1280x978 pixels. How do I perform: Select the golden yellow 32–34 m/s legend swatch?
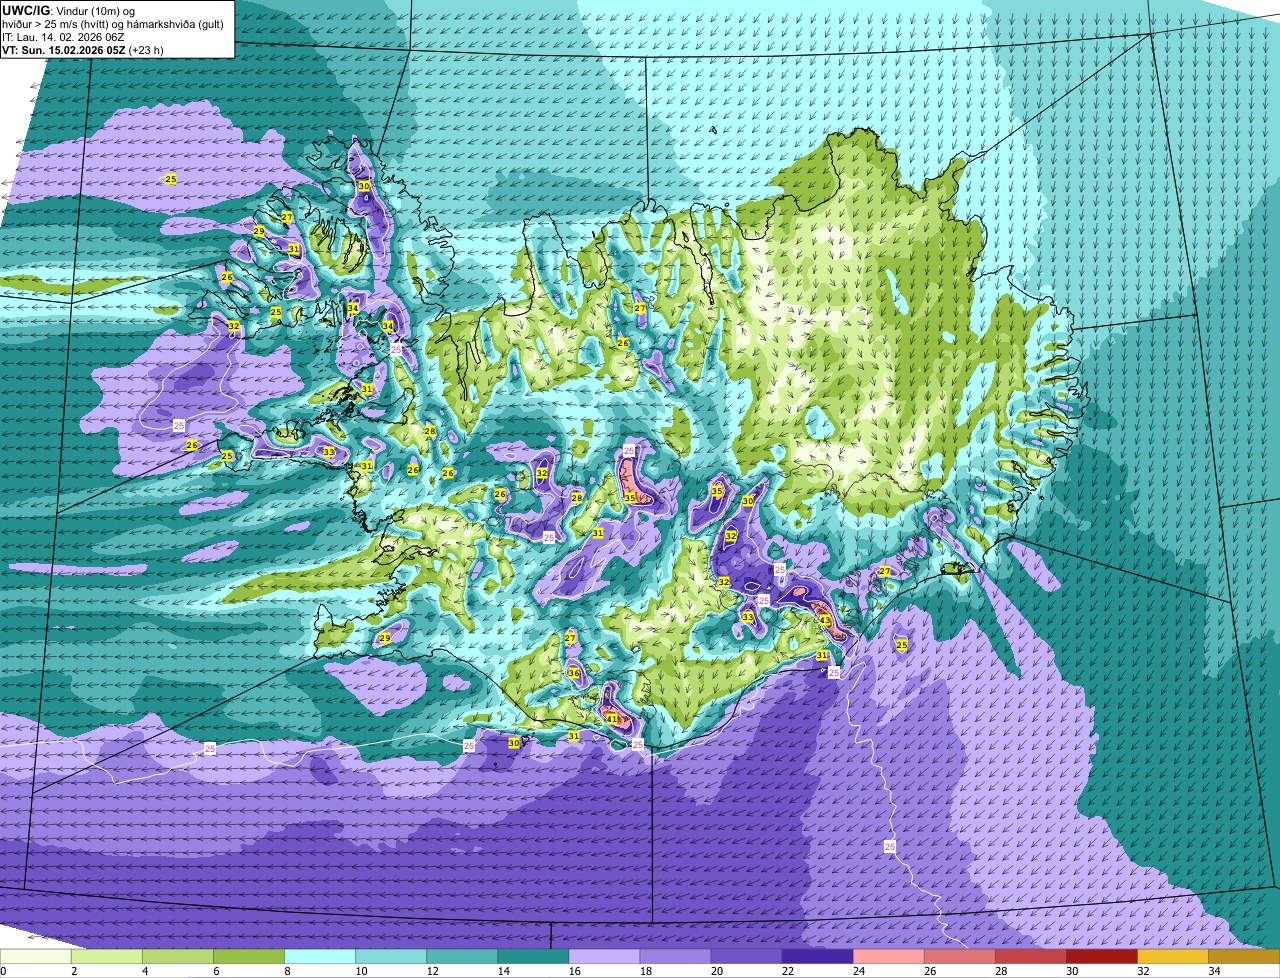click(x=1172, y=956)
